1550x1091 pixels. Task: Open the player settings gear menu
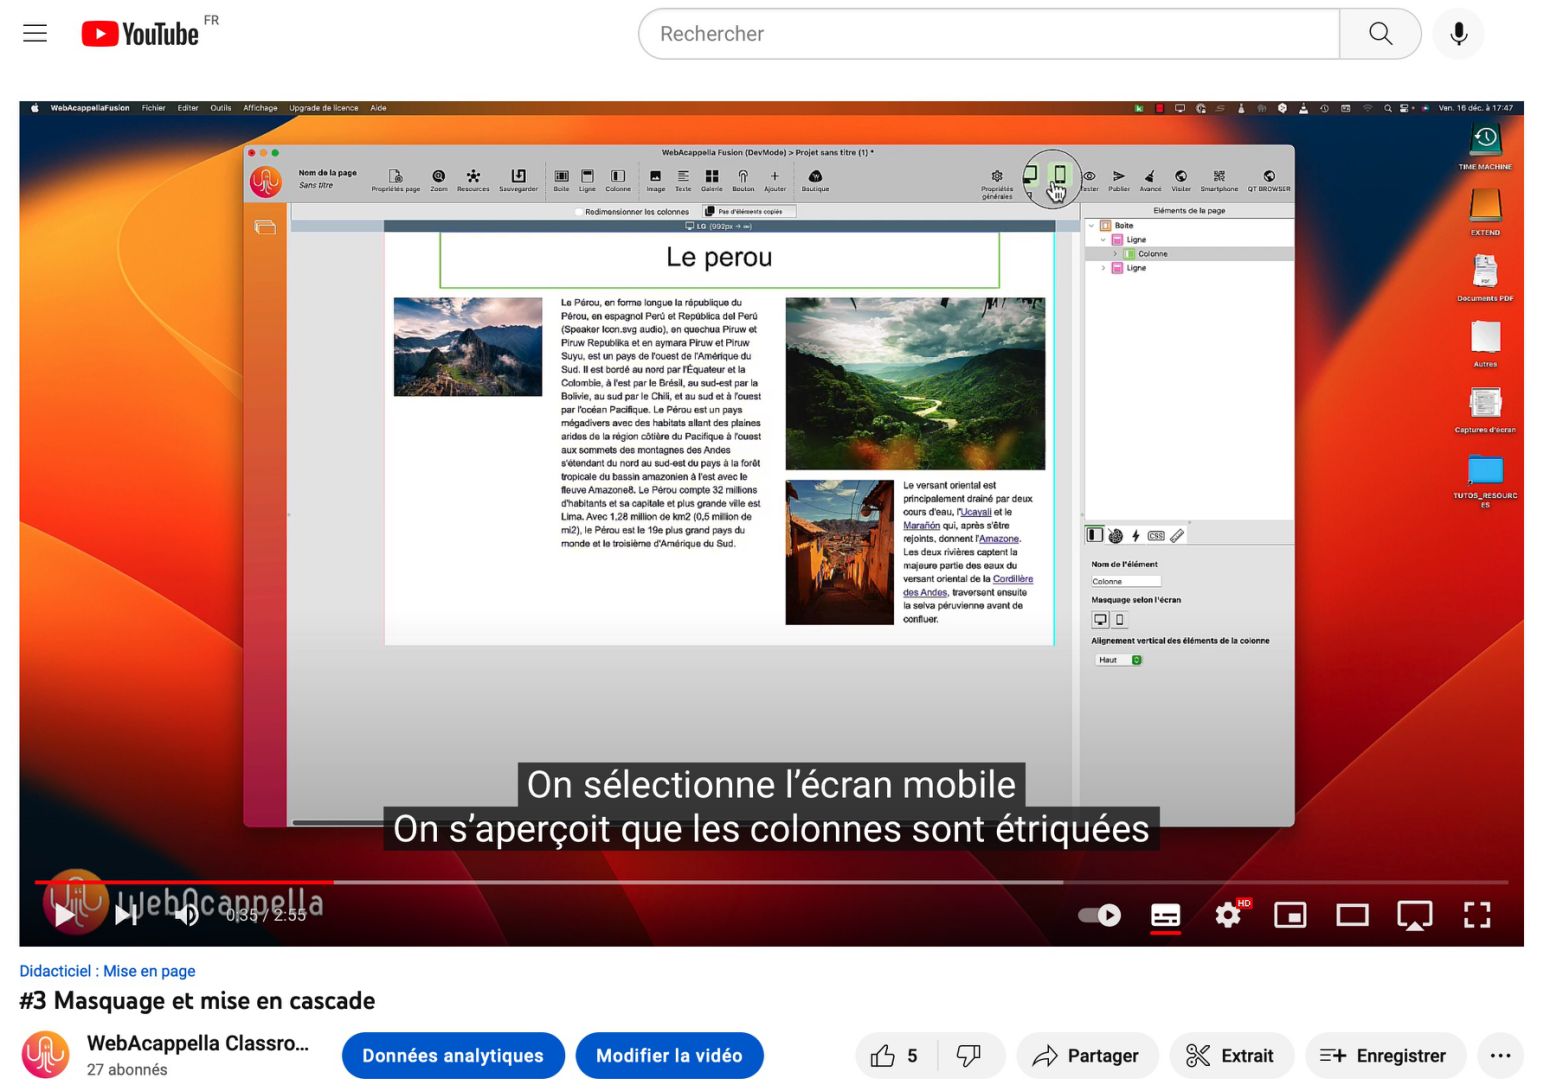click(x=1228, y=915)
